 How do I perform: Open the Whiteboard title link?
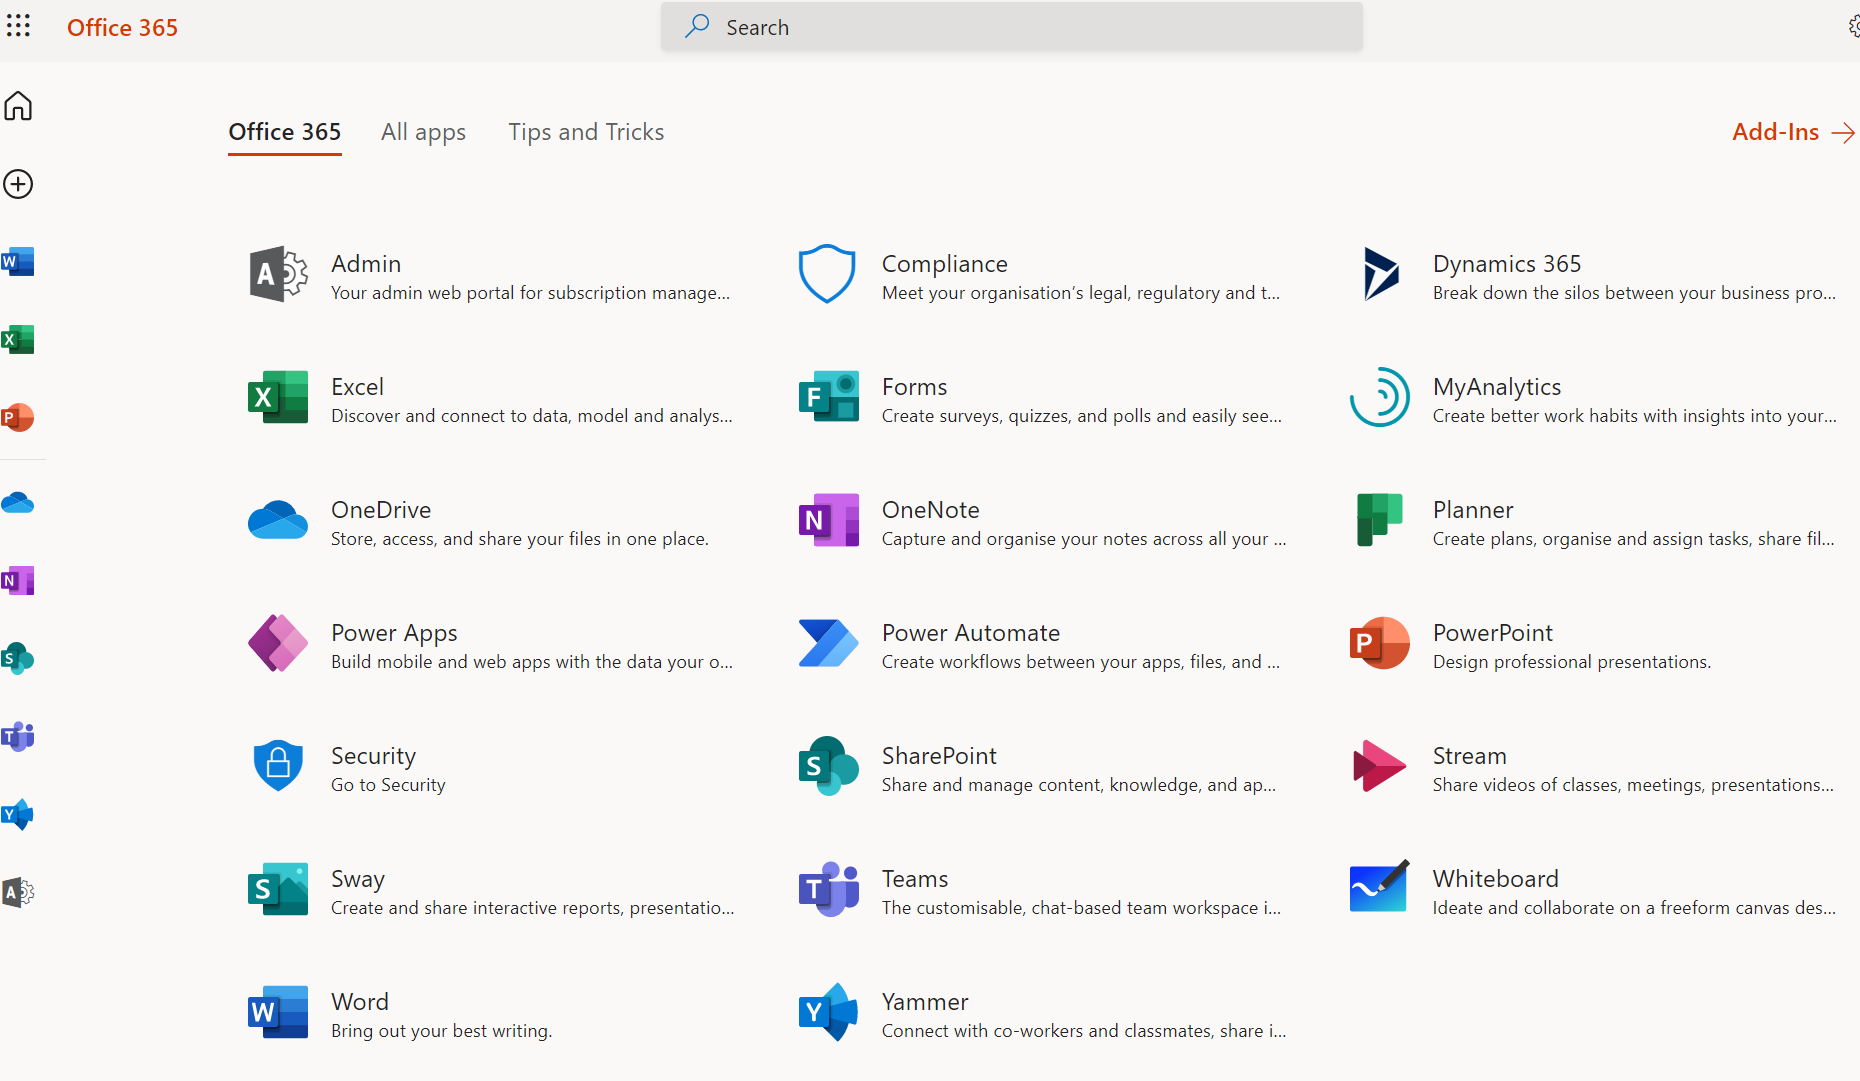point(1495,879)
